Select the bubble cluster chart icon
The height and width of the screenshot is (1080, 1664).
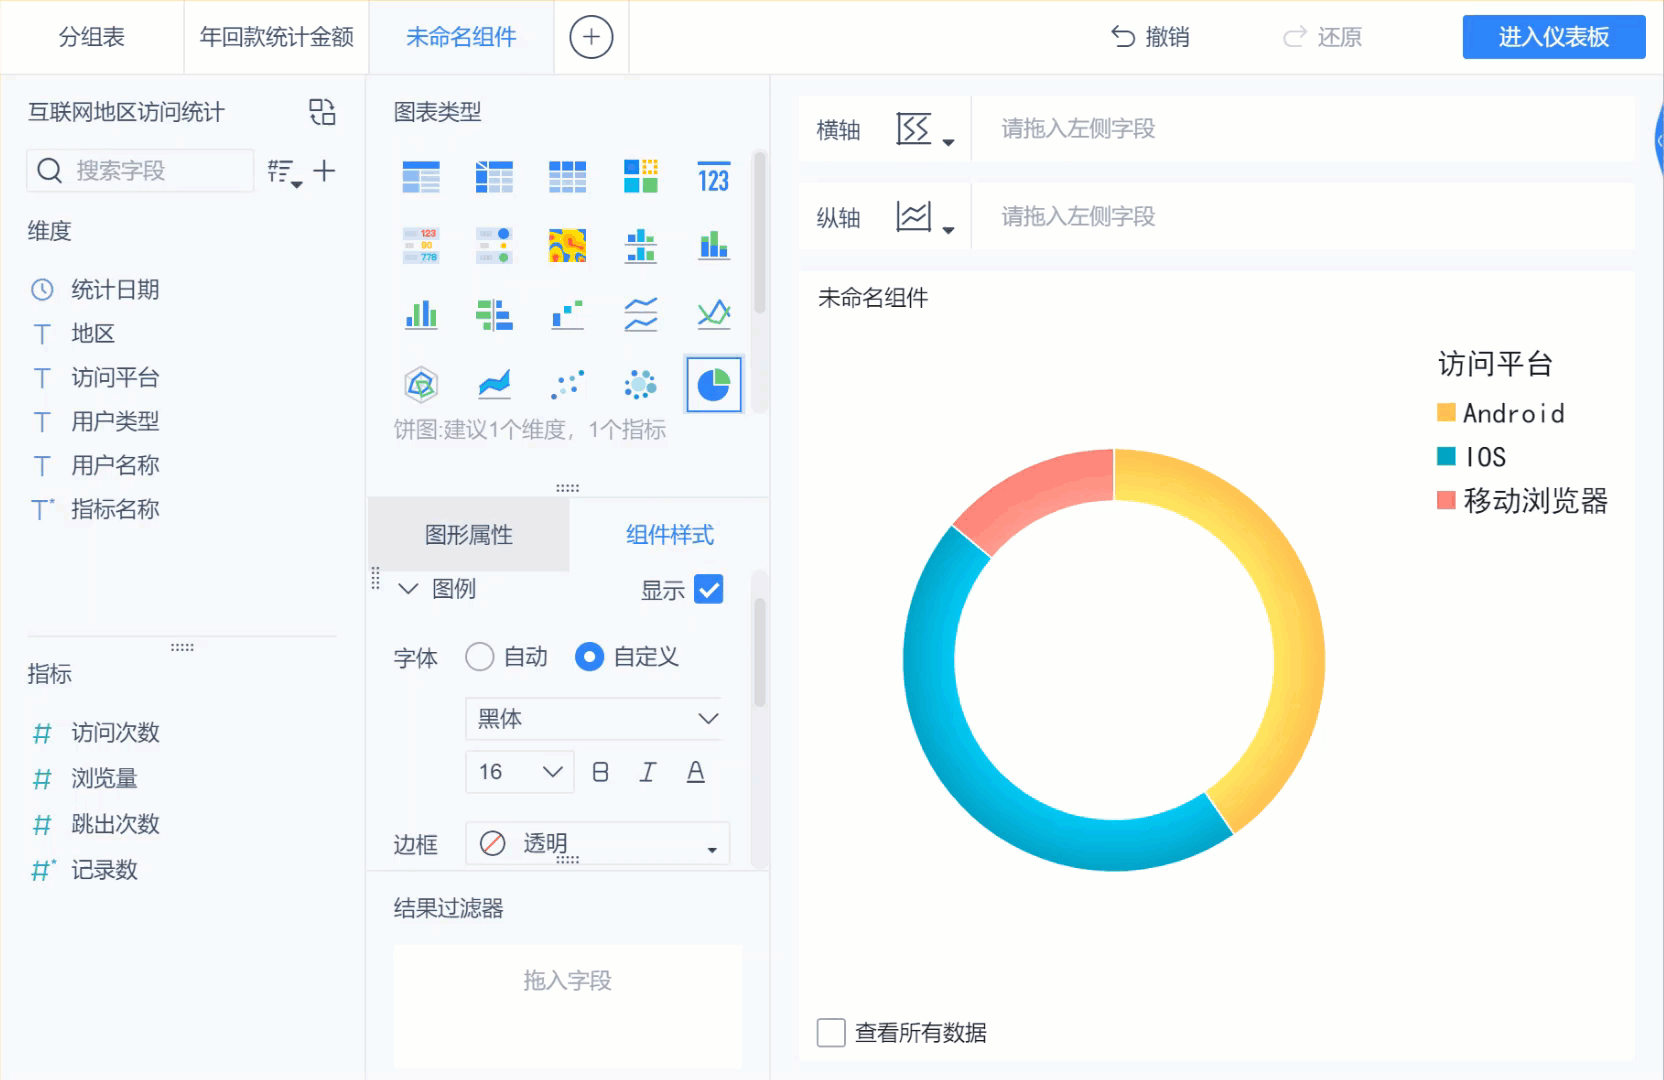click(640, 384)
